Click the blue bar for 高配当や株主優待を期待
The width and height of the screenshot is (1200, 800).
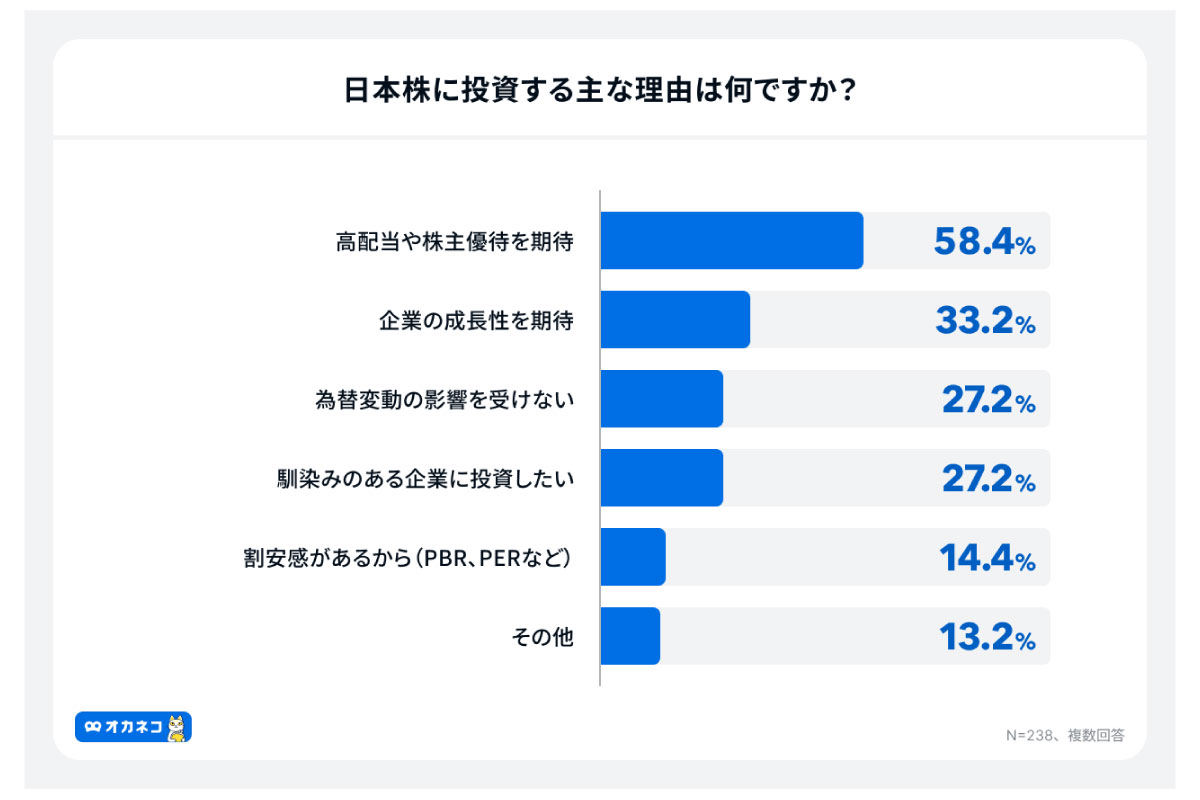click(731, 241)
